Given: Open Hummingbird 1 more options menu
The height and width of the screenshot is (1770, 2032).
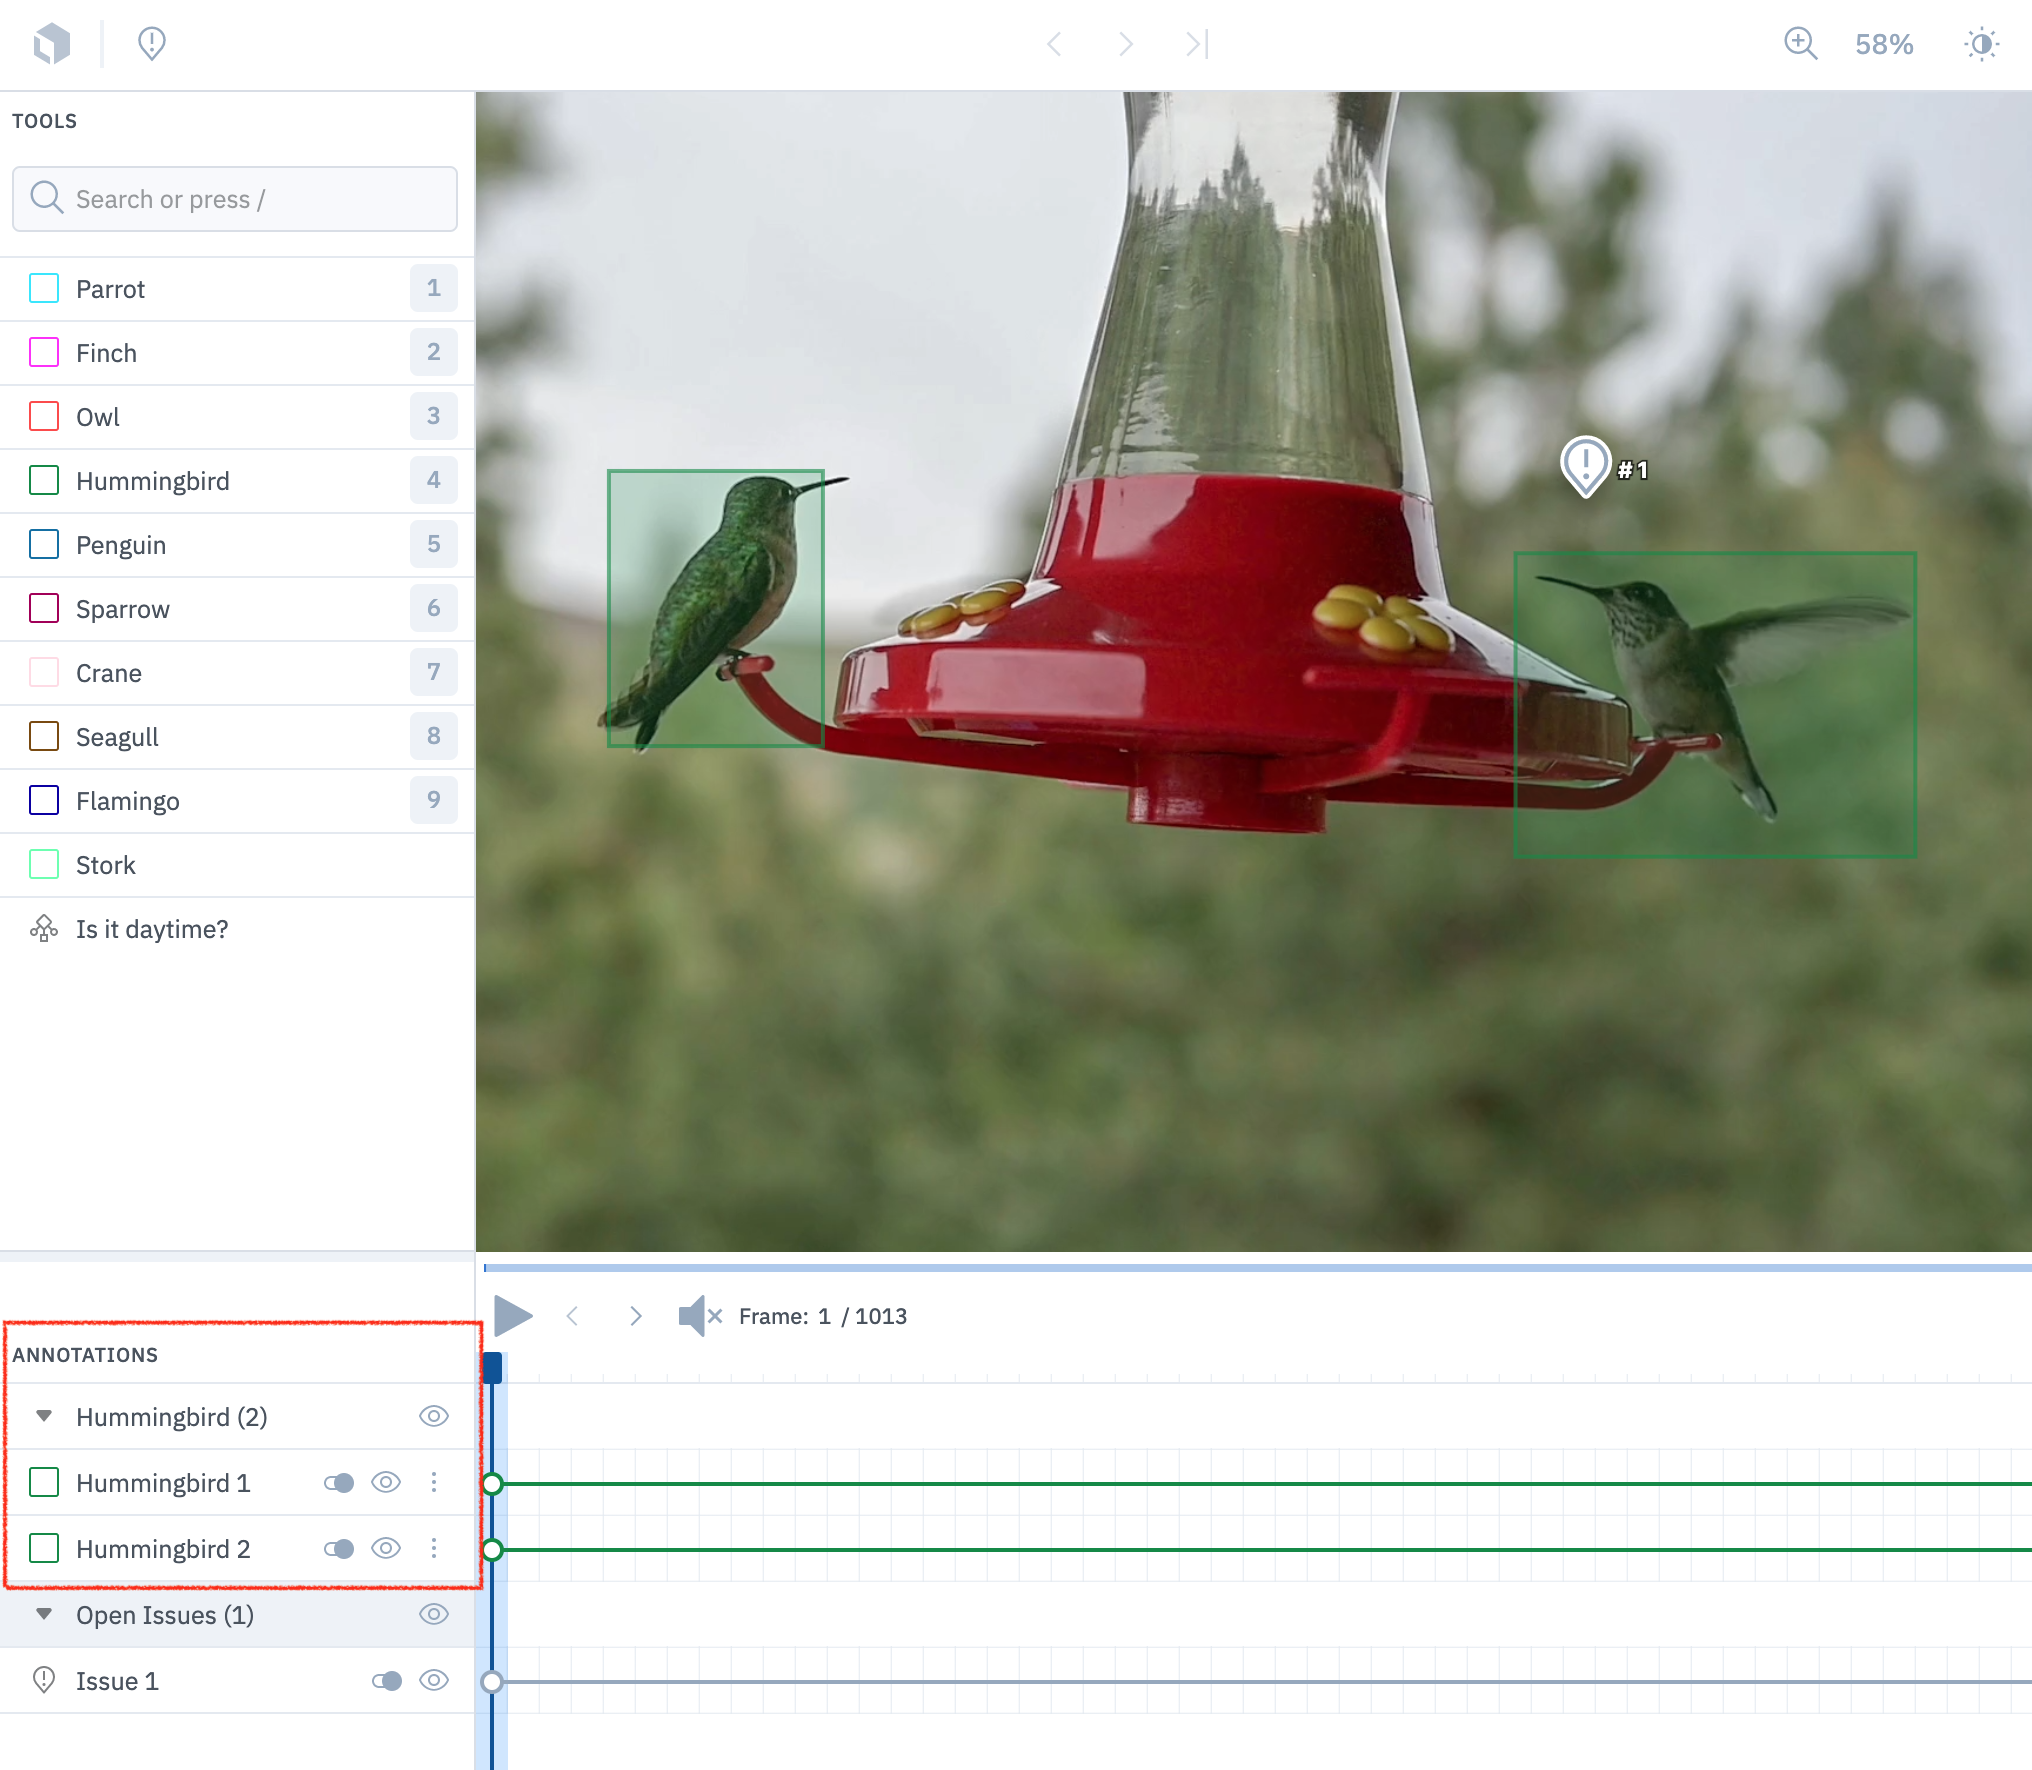Looking at the screenshot, I should (434, 1482).
